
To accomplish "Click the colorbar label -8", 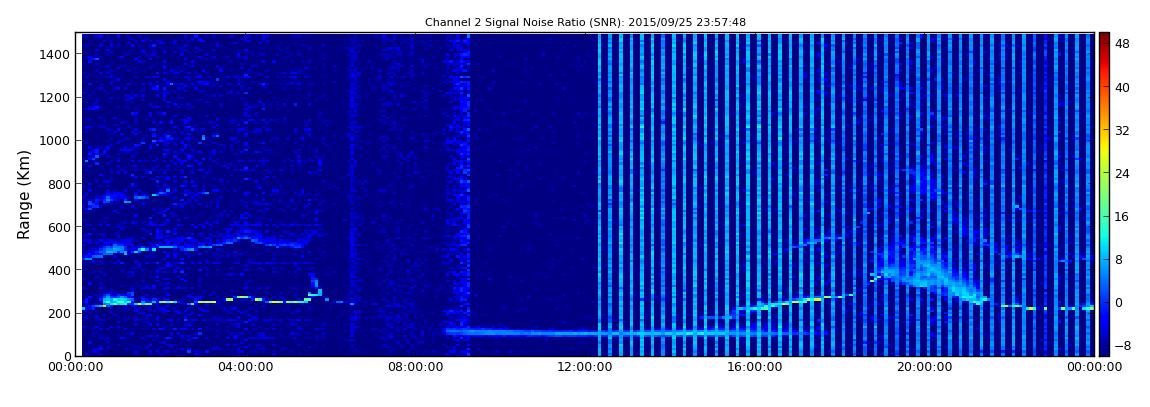I will tap(1122, 345).
